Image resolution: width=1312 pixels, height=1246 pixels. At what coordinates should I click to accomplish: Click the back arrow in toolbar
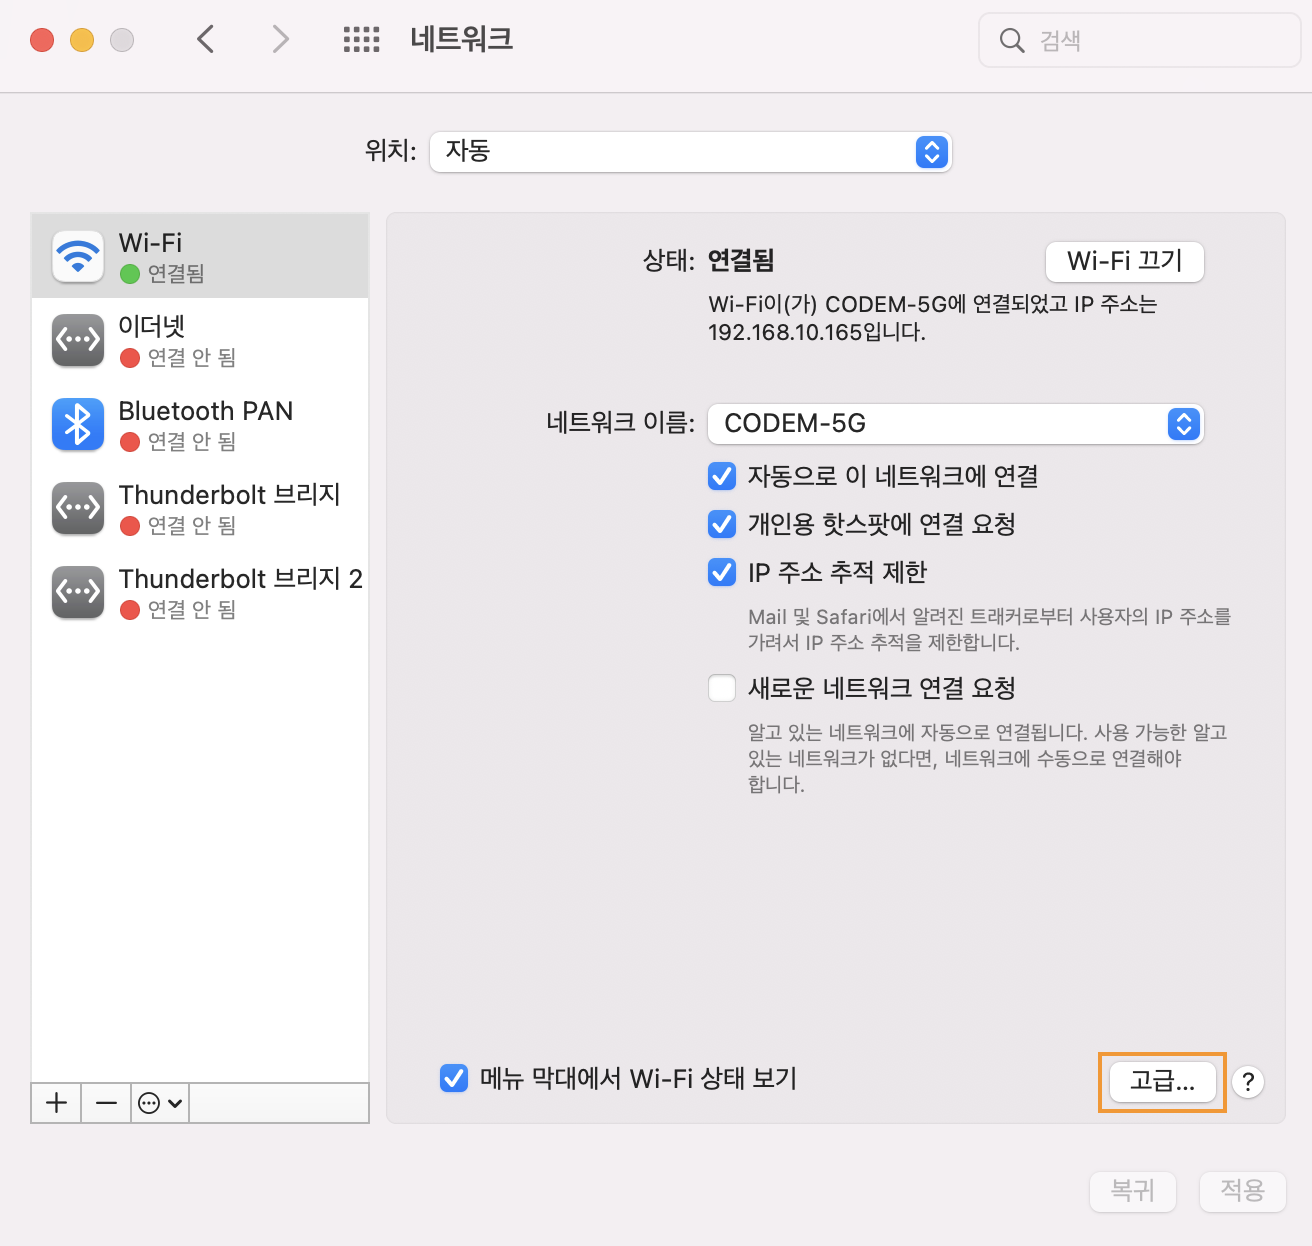[x=206, y=40]
